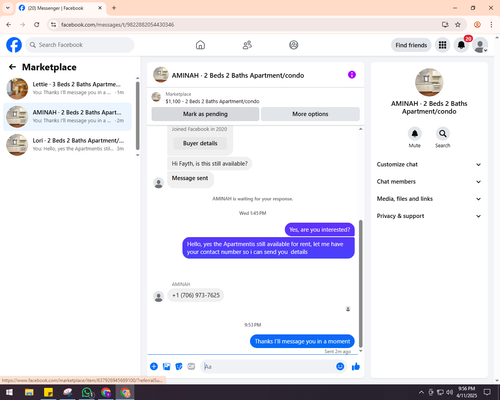Go to the Home feed icon
Screen dimensions: 500x400
coord(200,45)
